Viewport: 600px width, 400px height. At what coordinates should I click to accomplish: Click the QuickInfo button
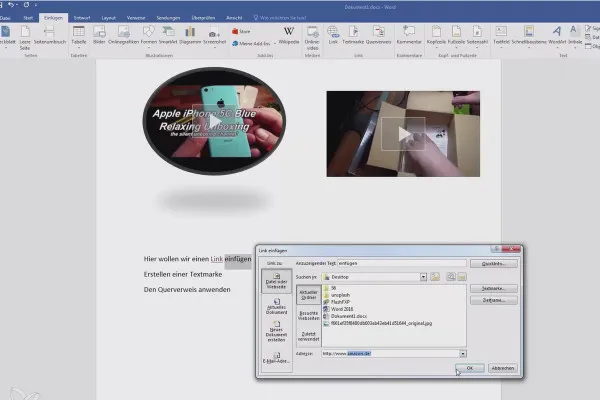coord(494,264)
